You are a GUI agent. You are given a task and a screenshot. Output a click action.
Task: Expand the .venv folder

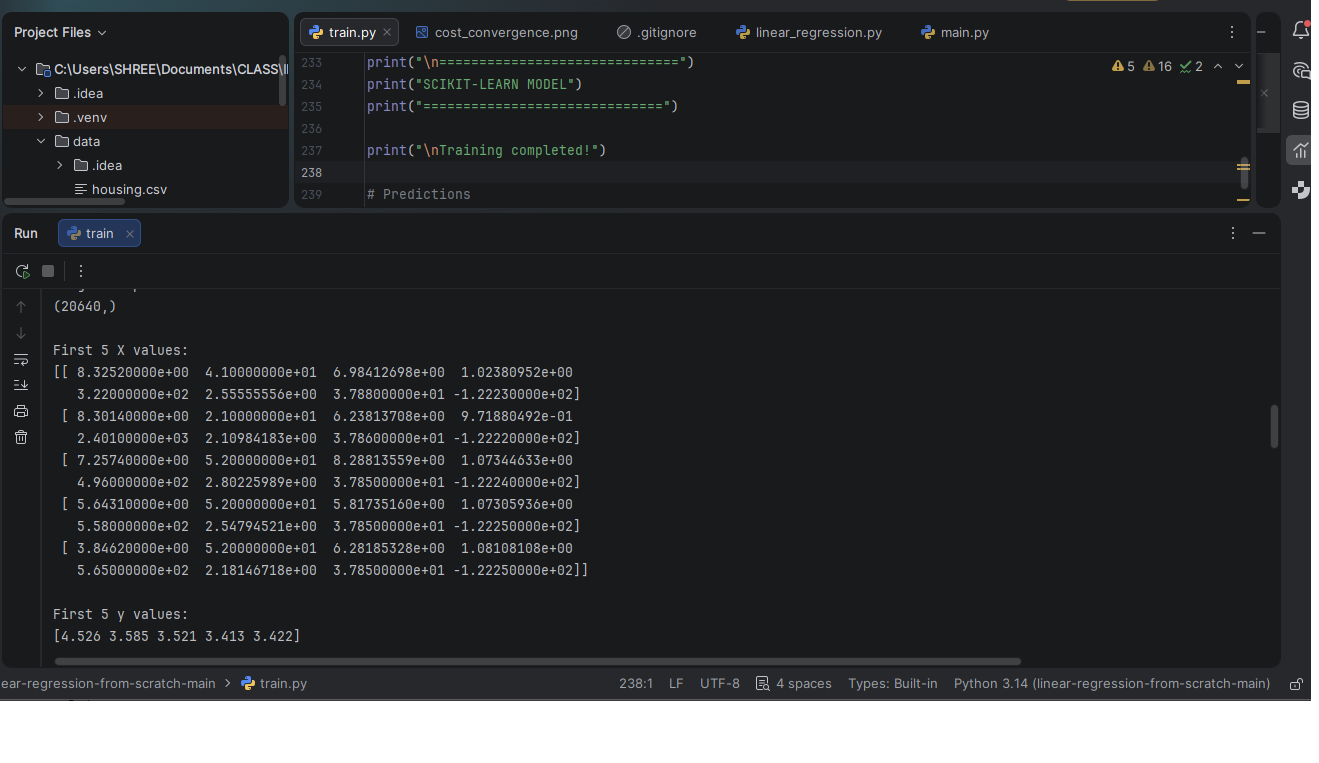click(x=41, y=117)
